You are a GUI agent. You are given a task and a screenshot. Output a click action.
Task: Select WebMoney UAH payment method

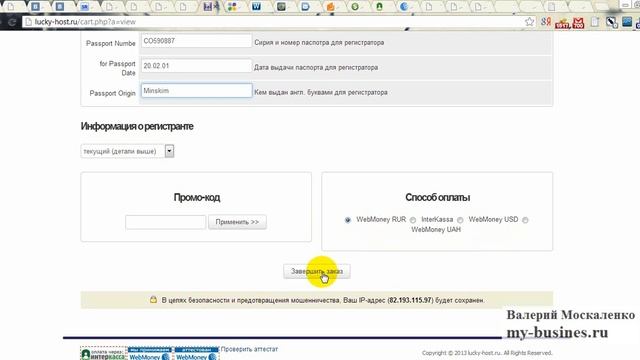pyautogui.click(x=525, y=220)
